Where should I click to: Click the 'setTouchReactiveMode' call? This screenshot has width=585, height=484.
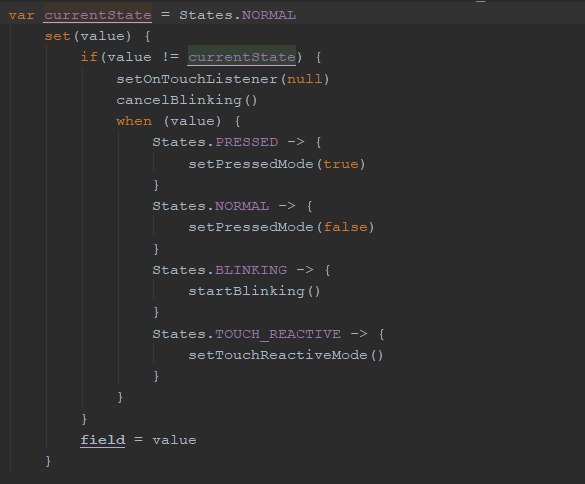coord(278,355)
